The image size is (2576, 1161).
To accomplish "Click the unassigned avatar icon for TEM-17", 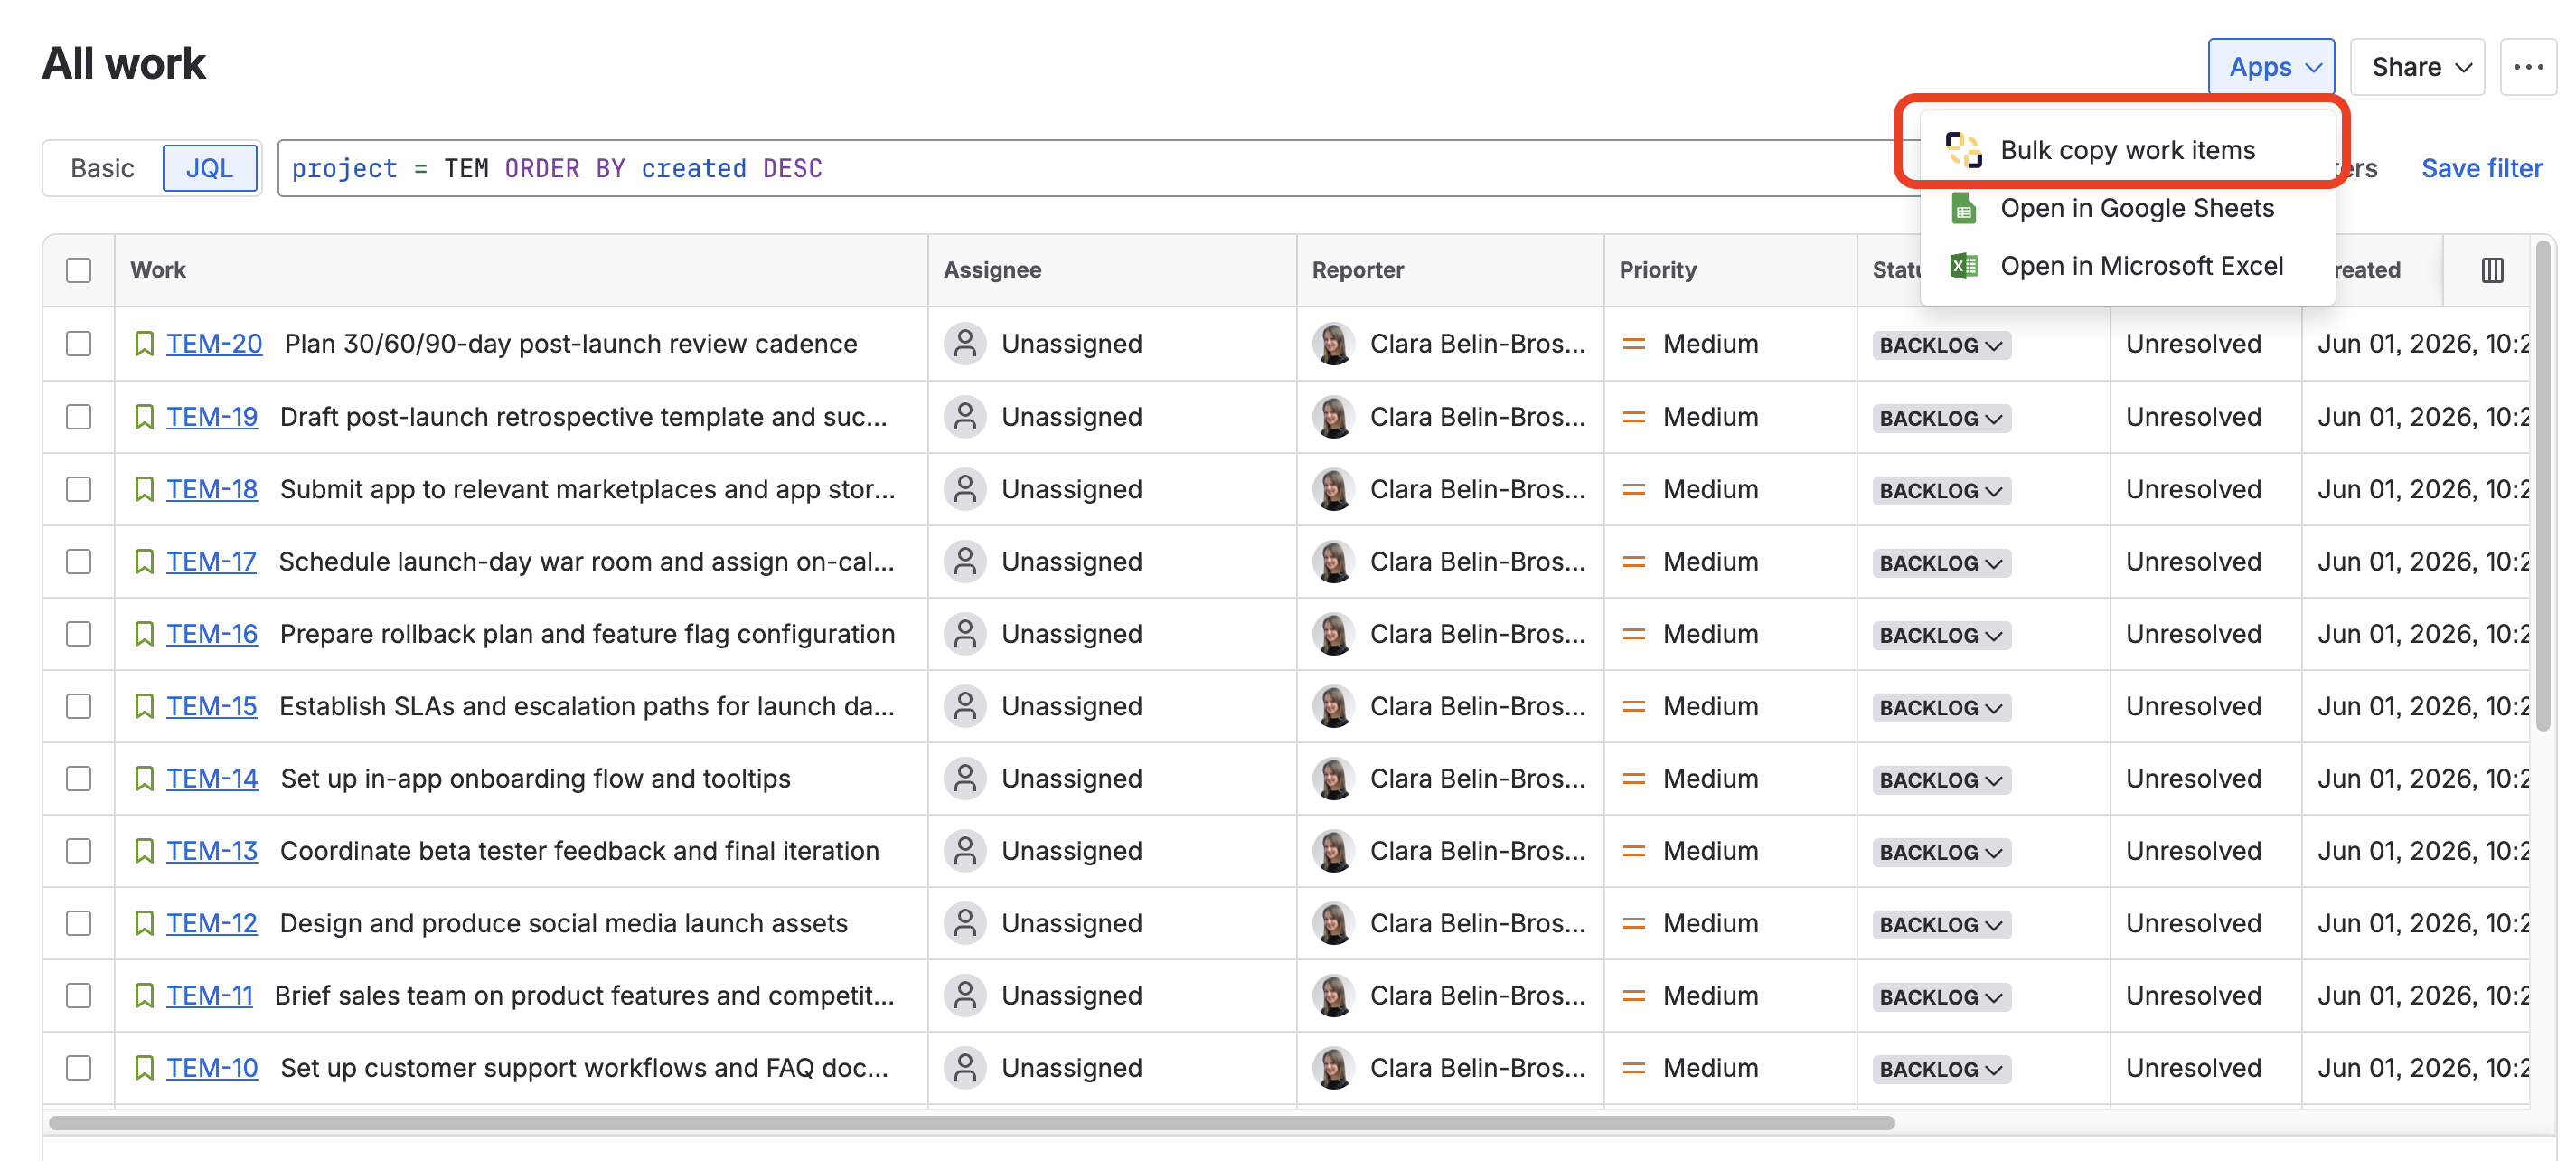I will click(x=965, y=562).
